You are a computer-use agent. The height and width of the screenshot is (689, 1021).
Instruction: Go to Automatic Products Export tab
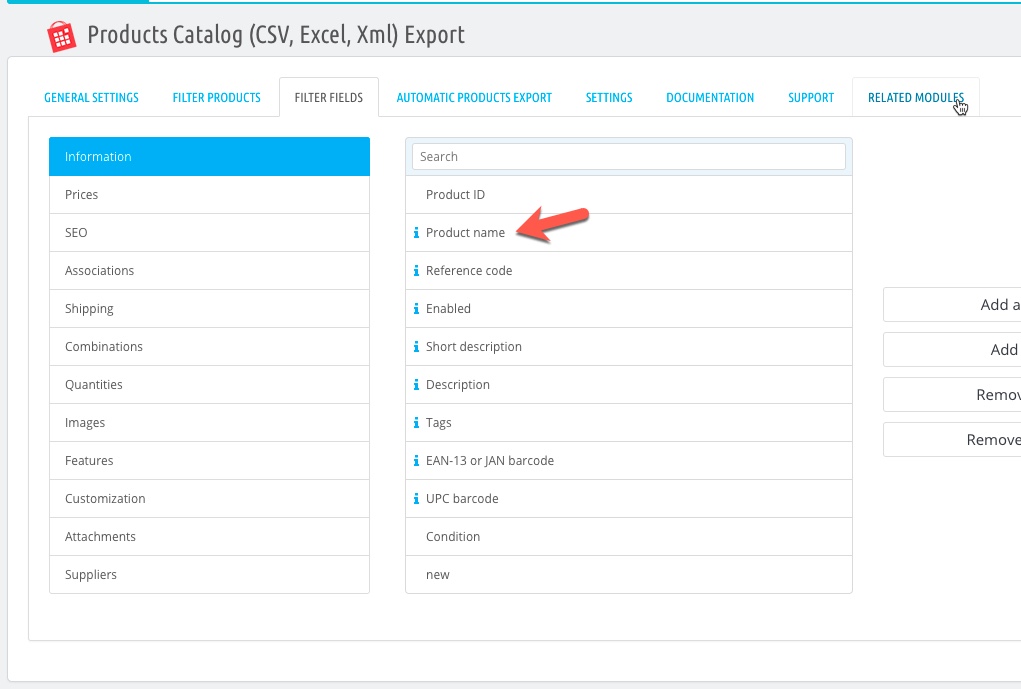[474, 98]
